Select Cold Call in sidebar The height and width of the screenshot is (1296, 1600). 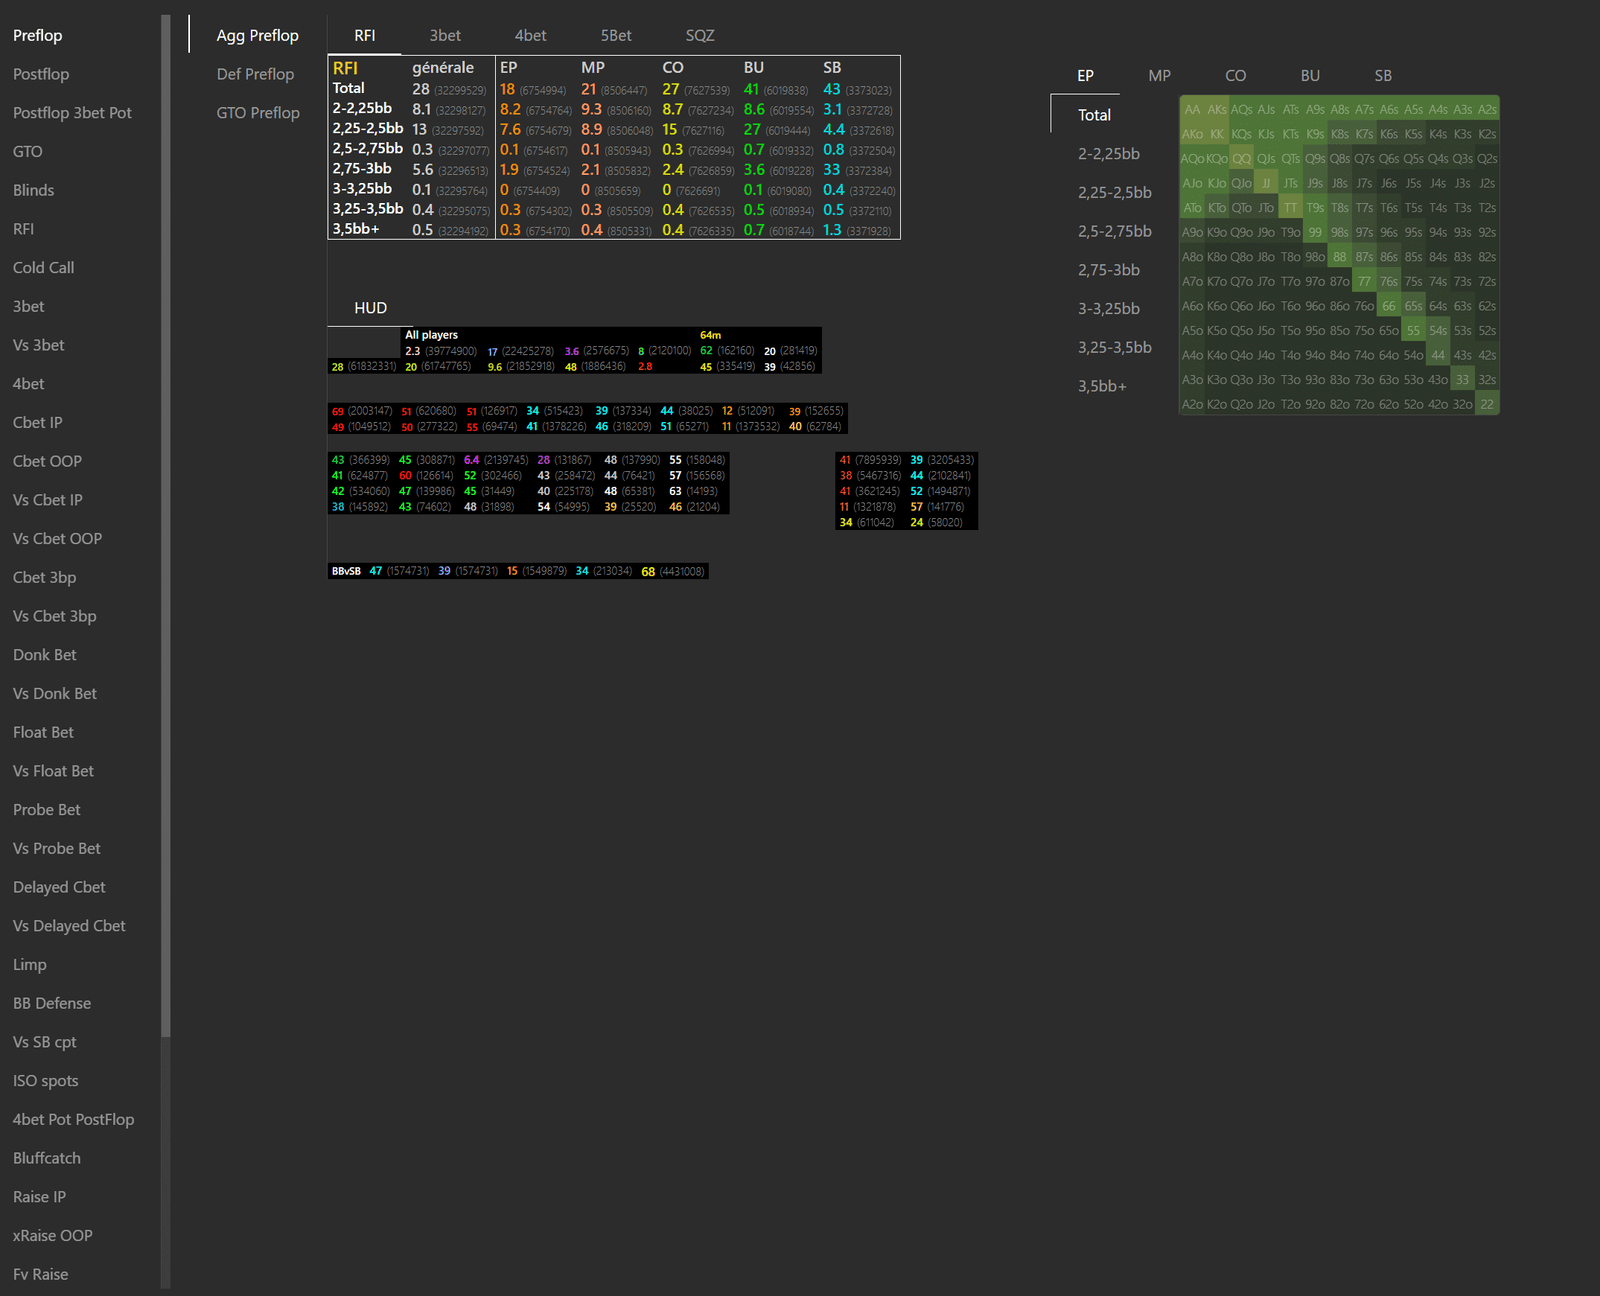(44, 268)
